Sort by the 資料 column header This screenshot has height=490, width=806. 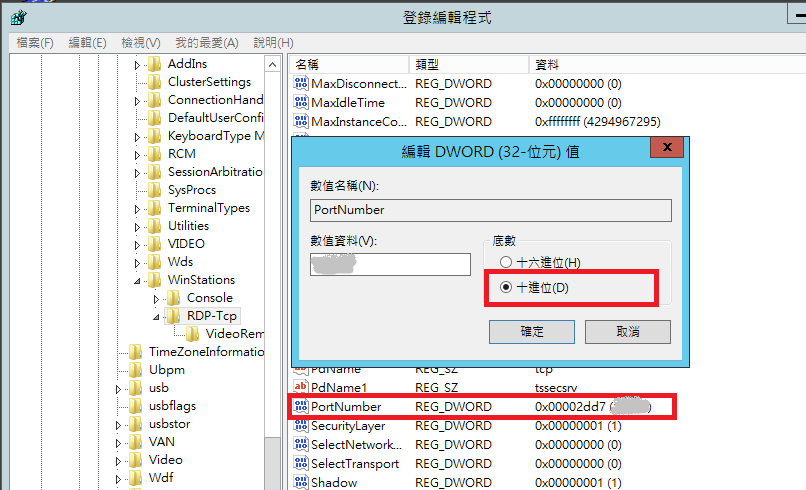click(667, 64)
